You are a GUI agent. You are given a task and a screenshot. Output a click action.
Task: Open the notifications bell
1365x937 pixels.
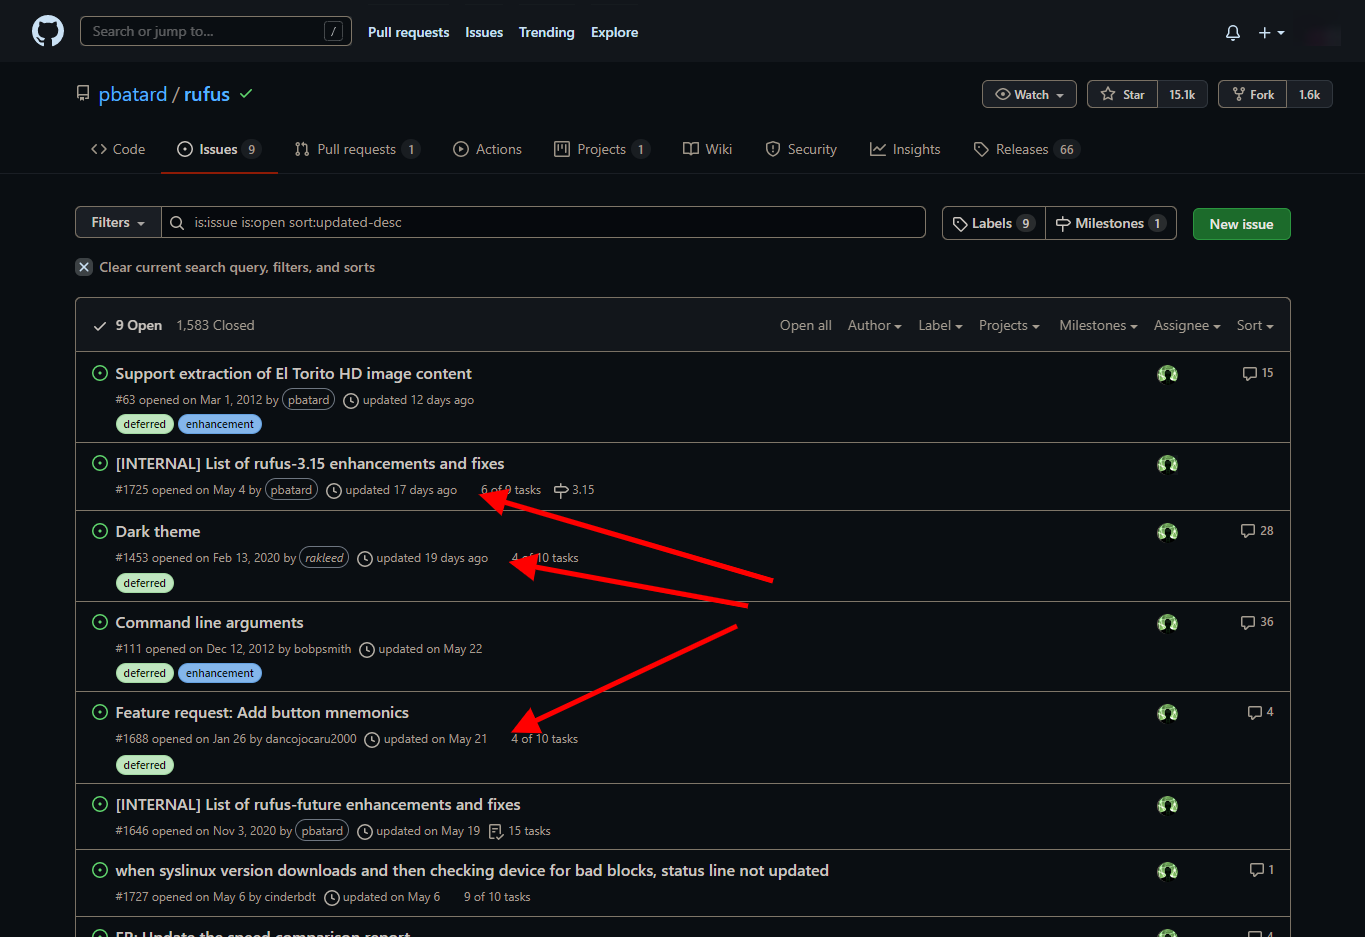[1233, 32]
